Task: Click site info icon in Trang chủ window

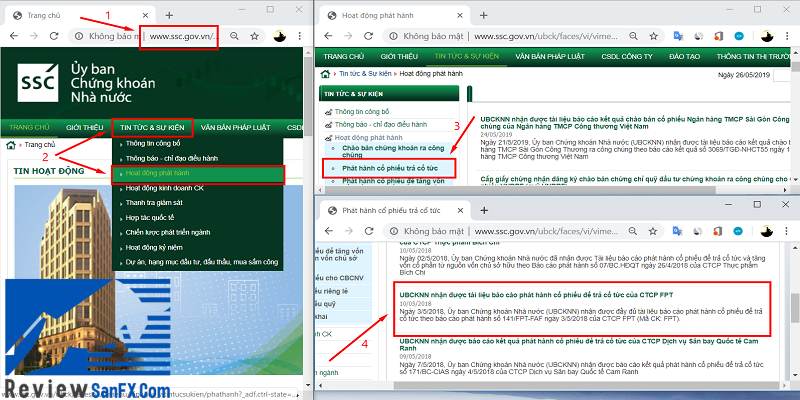Action: [x=79, y=36]
